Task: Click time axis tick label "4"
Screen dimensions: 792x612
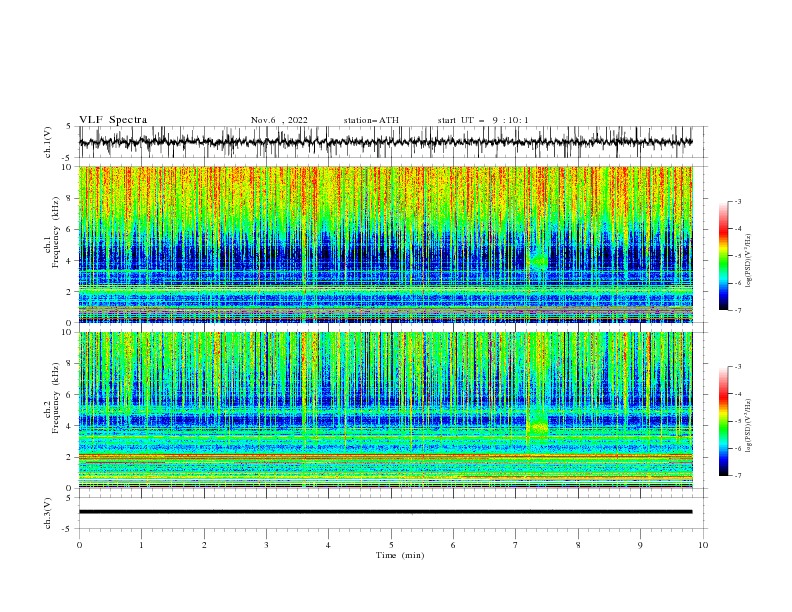Action: (x=328, y=545)
